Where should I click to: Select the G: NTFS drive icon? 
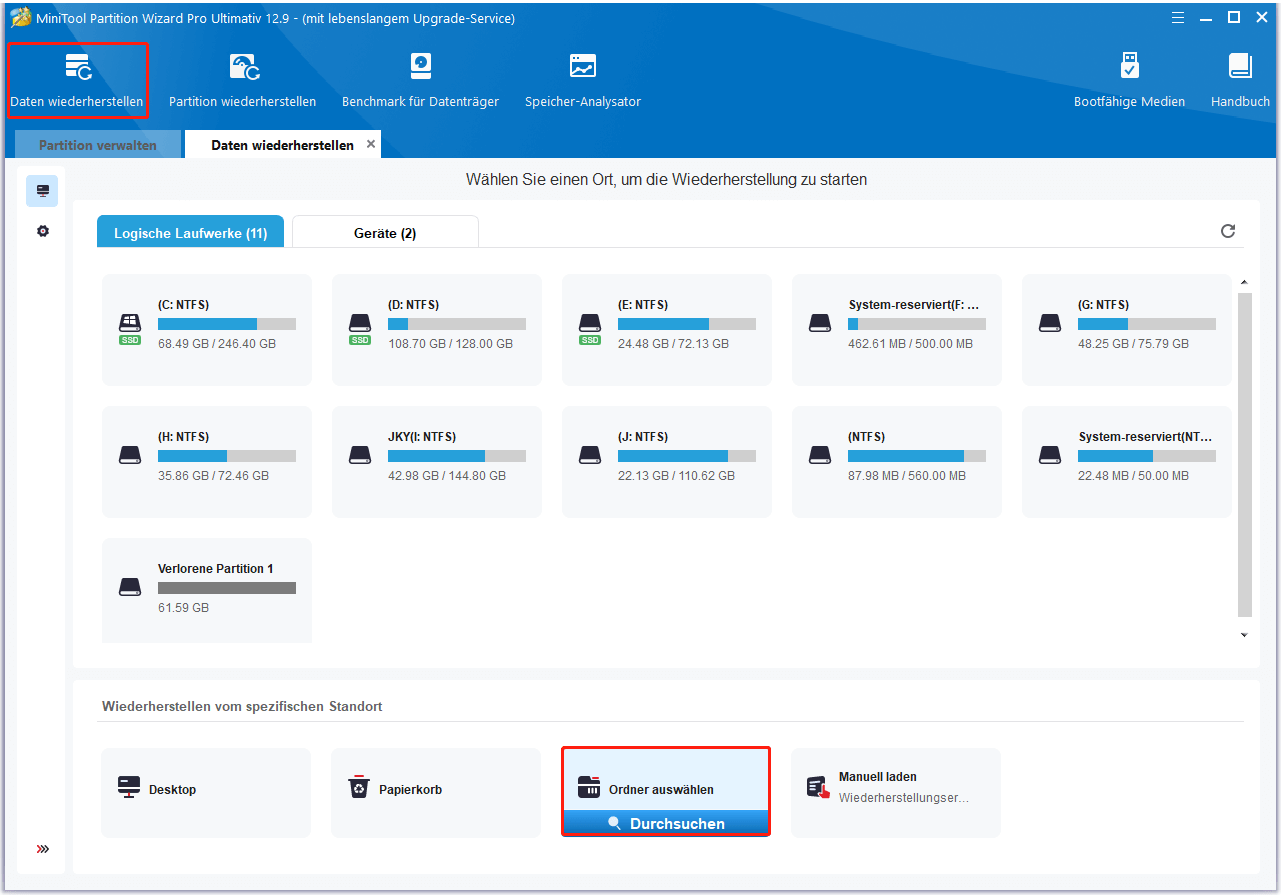click(x=1050, y=323)
